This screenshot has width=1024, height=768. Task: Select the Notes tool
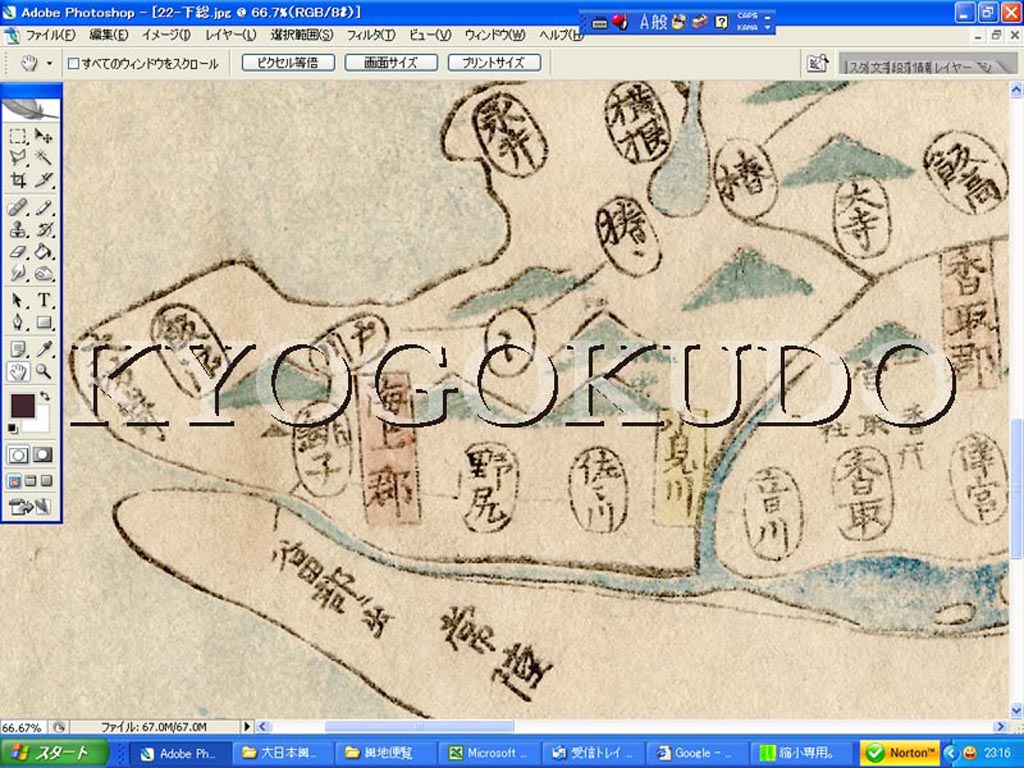[x=18, y=350]
